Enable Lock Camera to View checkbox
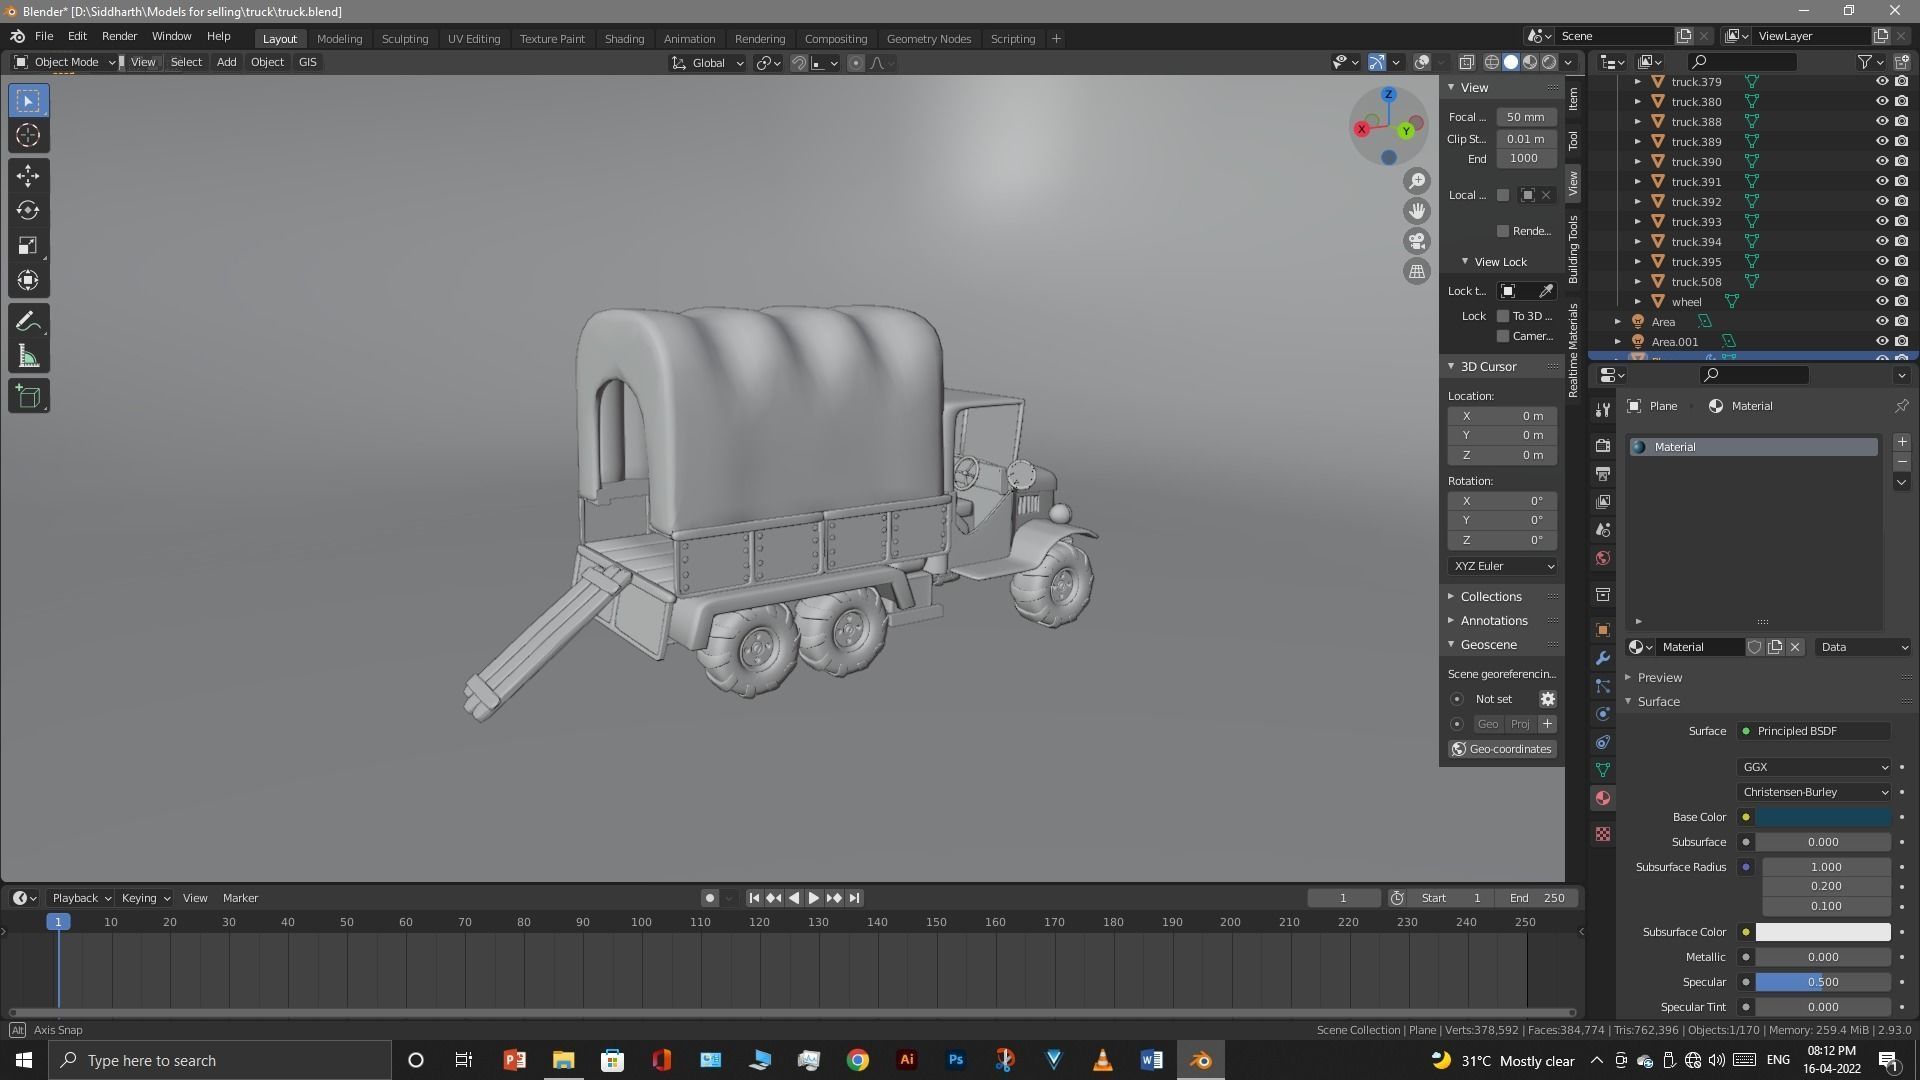This screenshot has width=1920, height=1080. click(x=1502, y=336)
